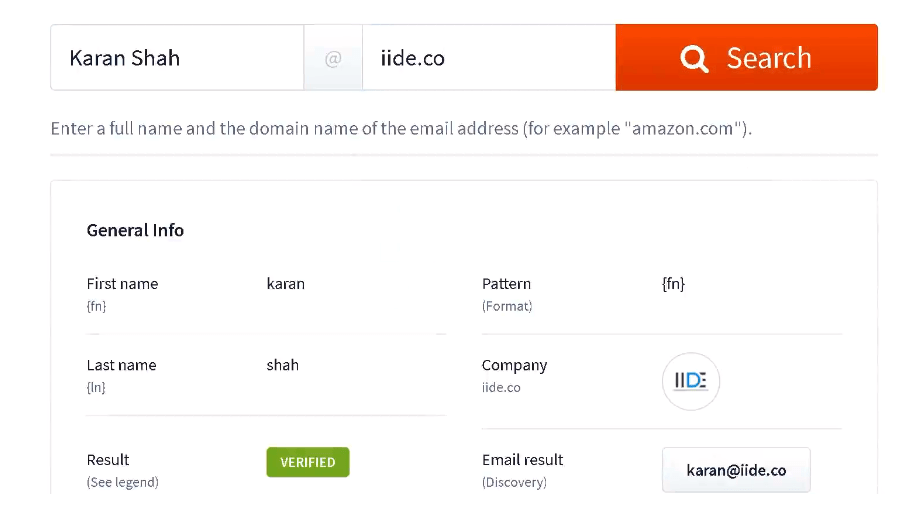The width and height of the screenshot is (917, 519).
Task: Click the "Email result" label
Action: (x=522, y=460)
